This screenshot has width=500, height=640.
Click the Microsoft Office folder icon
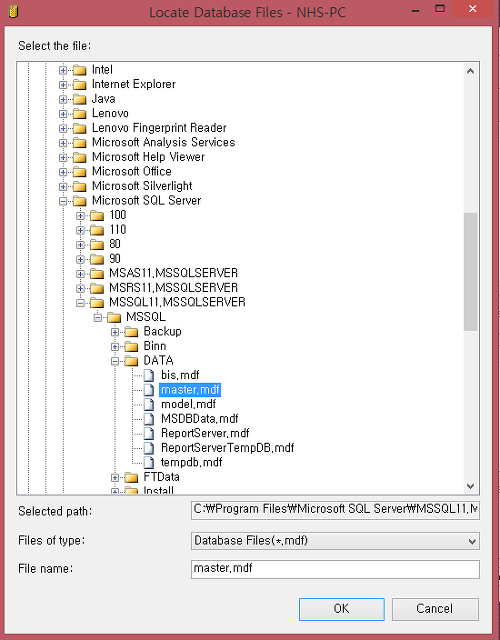[80, 172]
